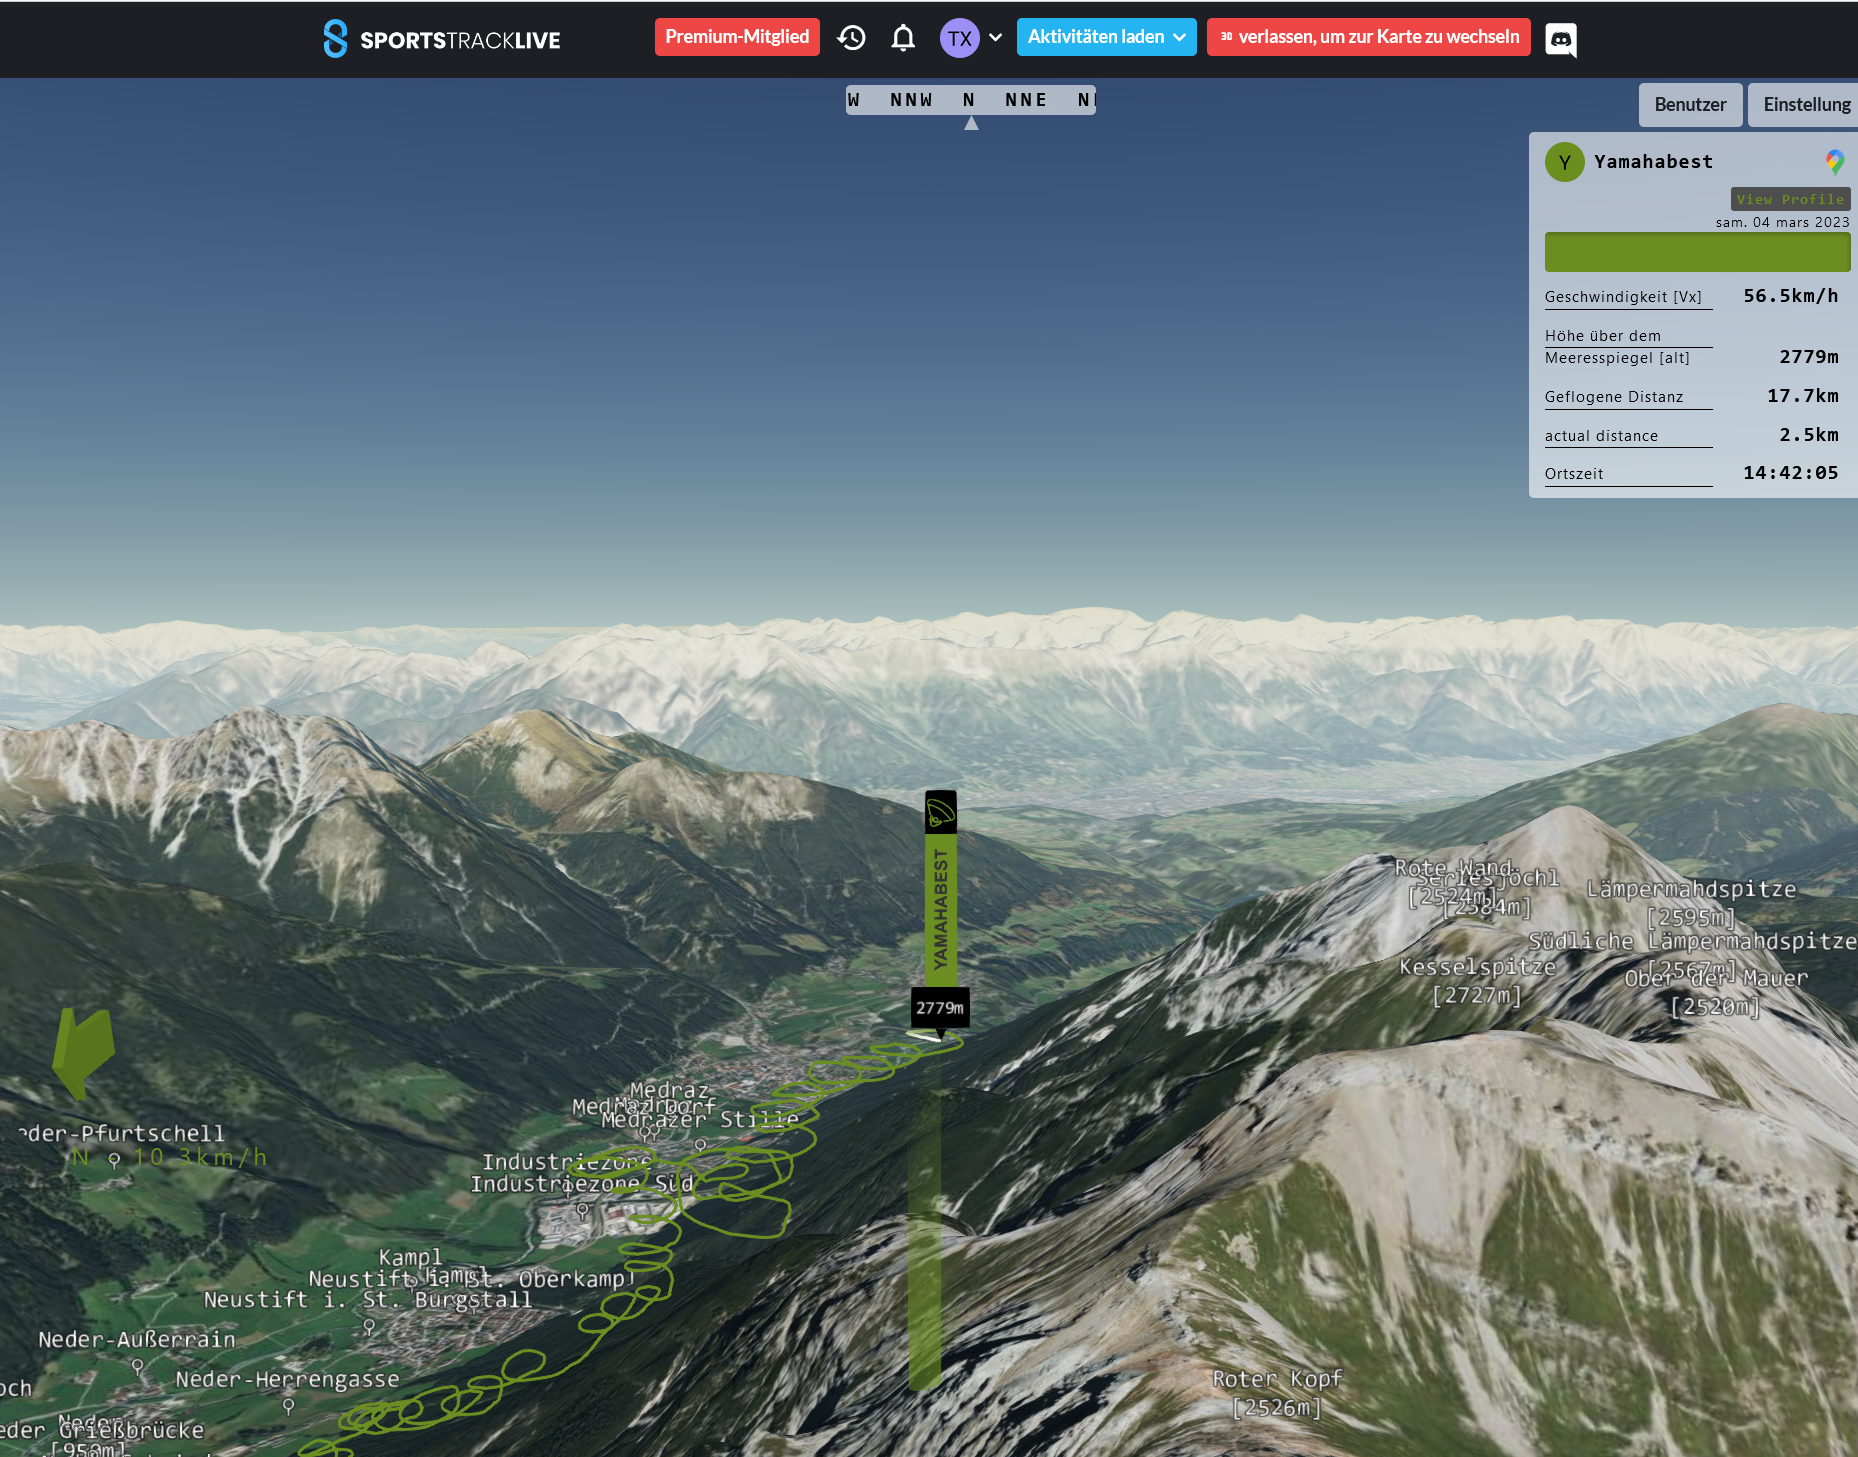Screen dimensions: 1858x1457
Task: Click the button to leave 3D for the map
Action: pos(1368,37)
